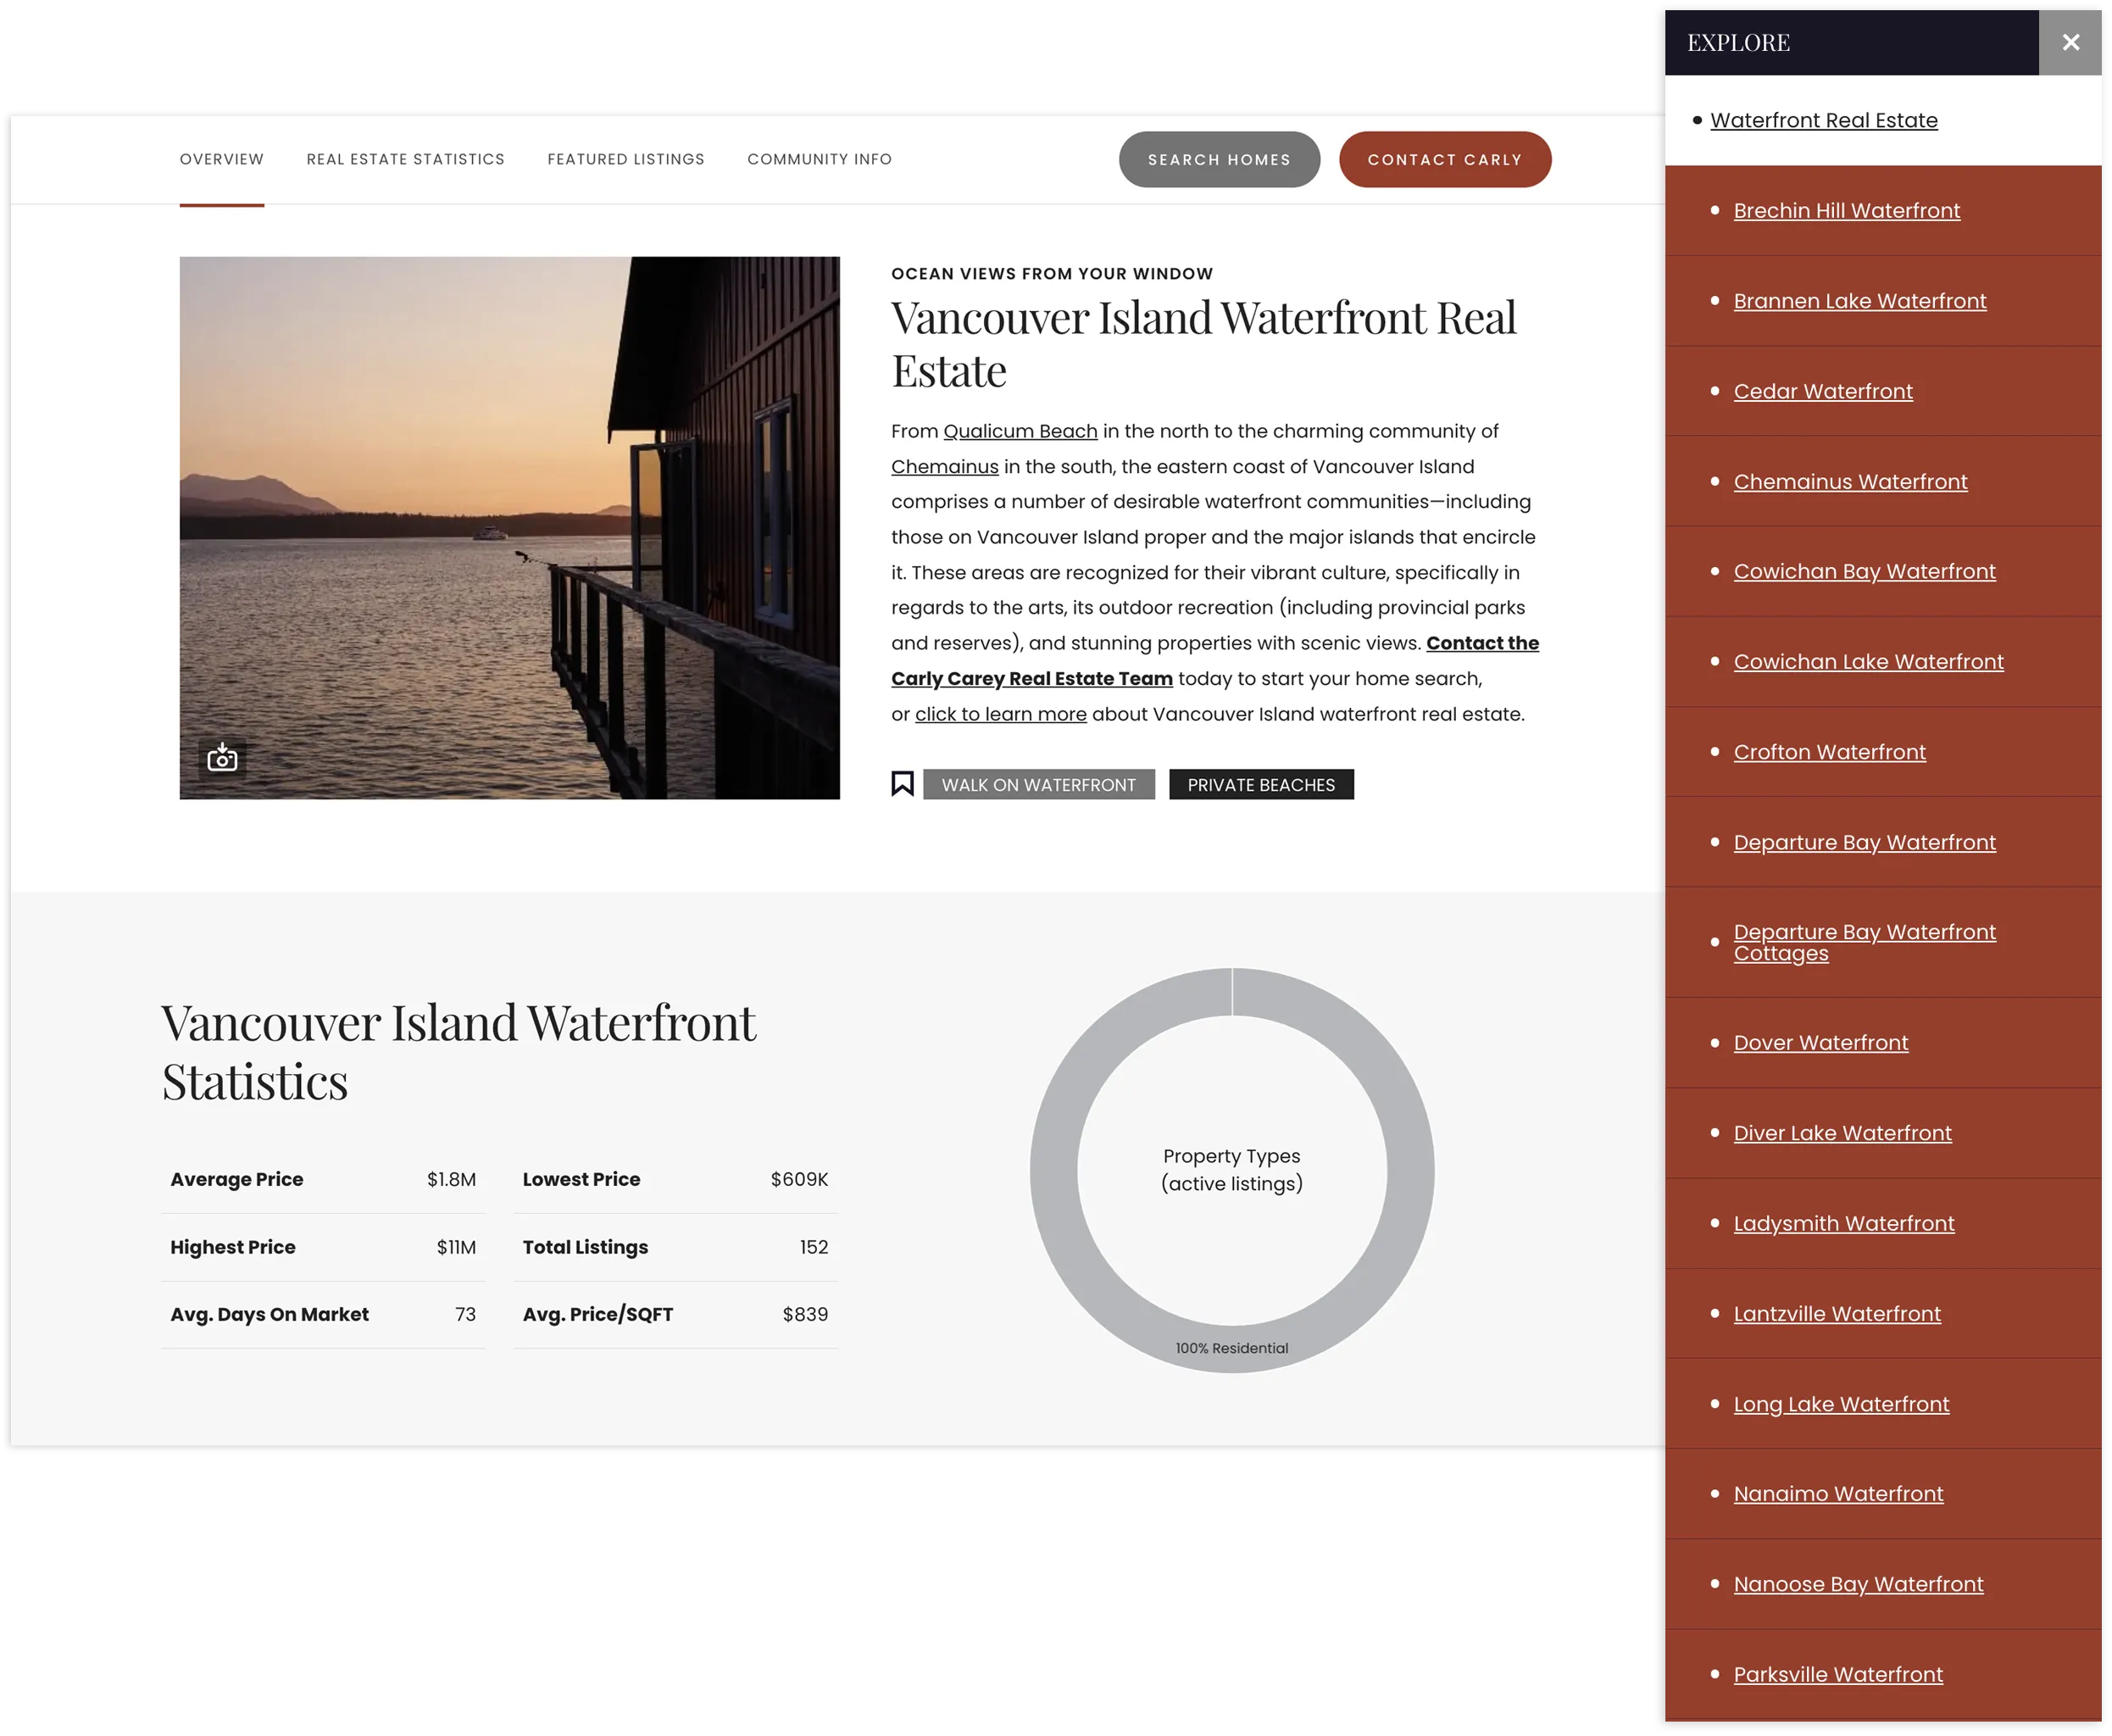The height and width of the screenshot is (1736, 2112).
Task: Click the photo gallery camera icon
Action: [x=222, y=758]
